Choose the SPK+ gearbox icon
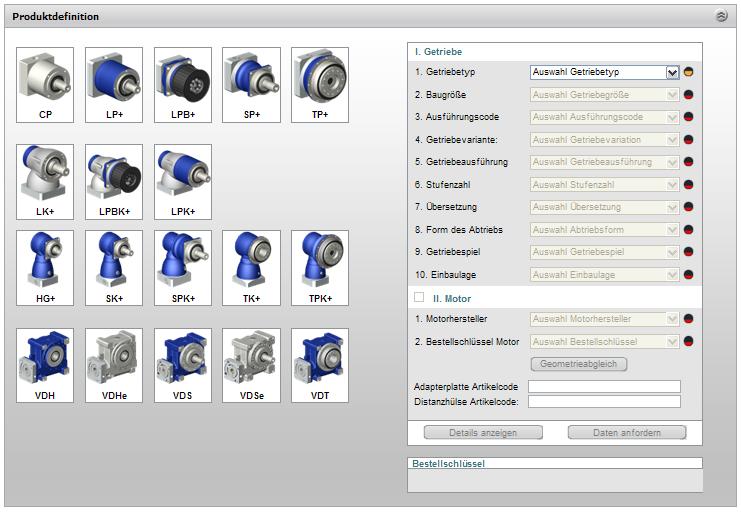The width and height of the screenshot is (741, 513). tap(183, 268)
